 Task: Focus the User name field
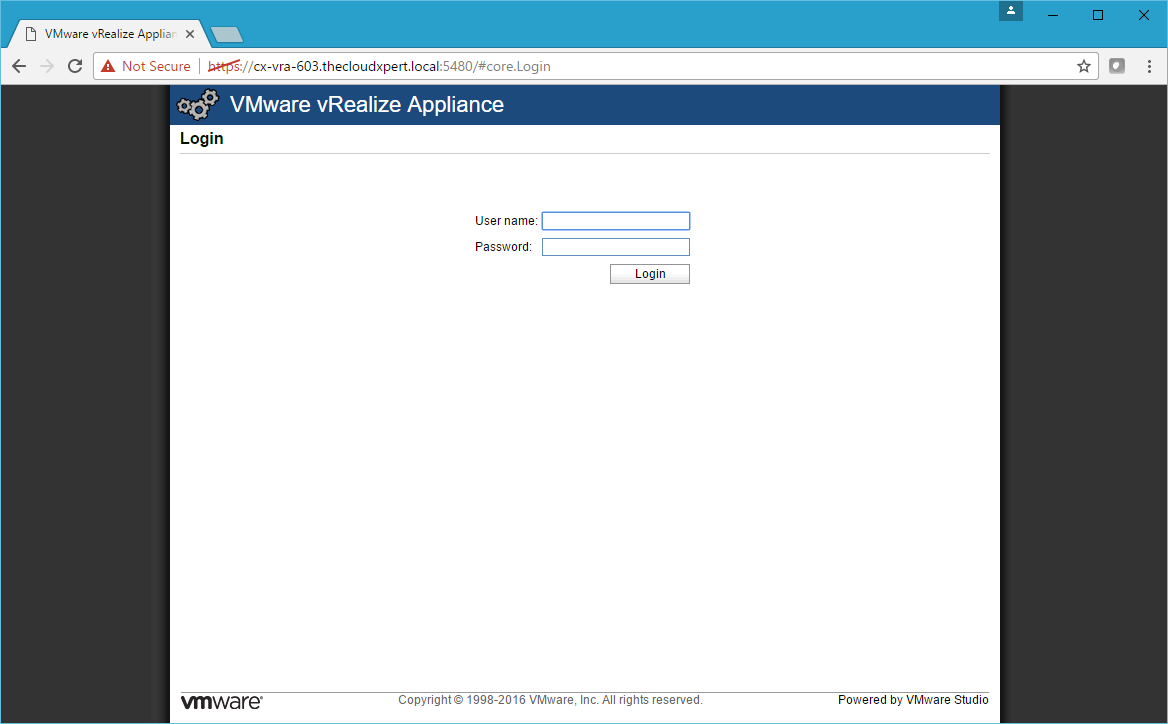(615, 221)
